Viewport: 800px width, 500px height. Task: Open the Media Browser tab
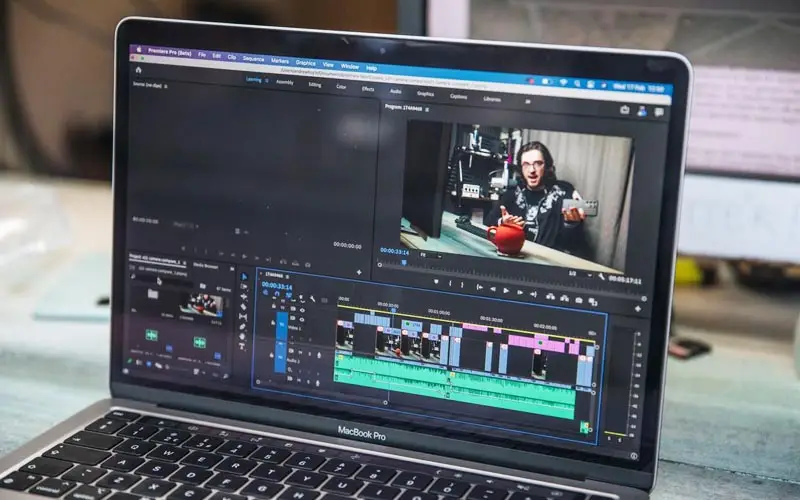206,266
